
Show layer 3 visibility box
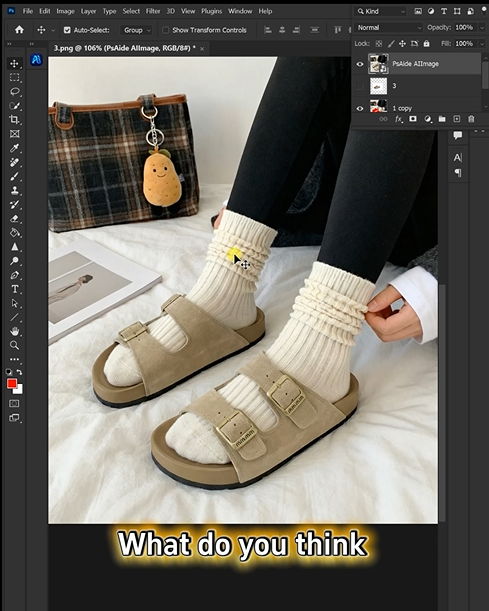point(360,86)
